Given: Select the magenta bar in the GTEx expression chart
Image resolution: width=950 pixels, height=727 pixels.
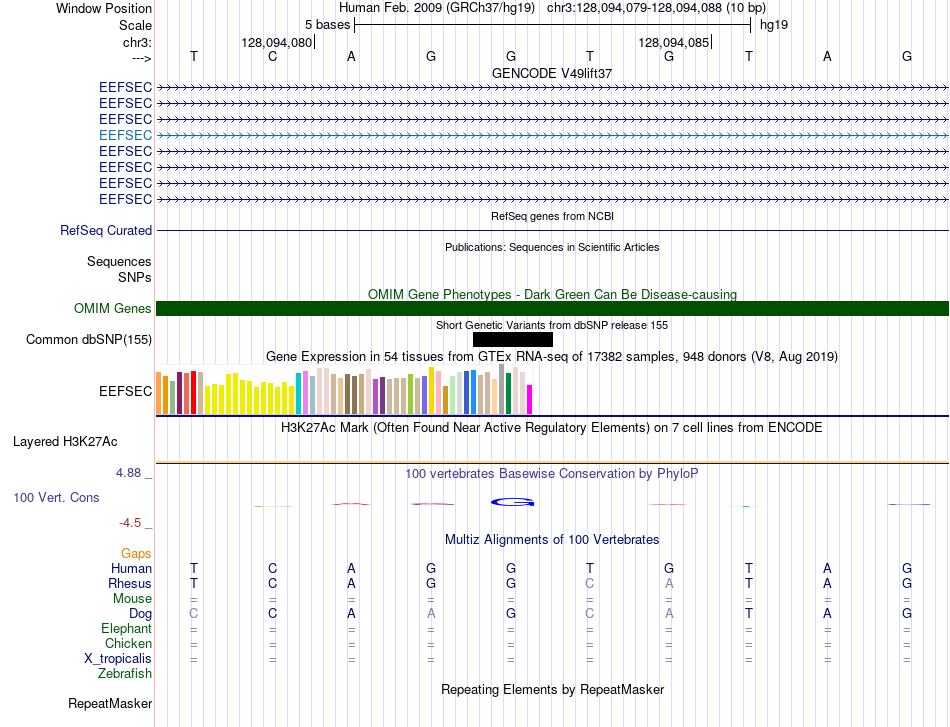Looking at the screenshot, I should (530, 399).
